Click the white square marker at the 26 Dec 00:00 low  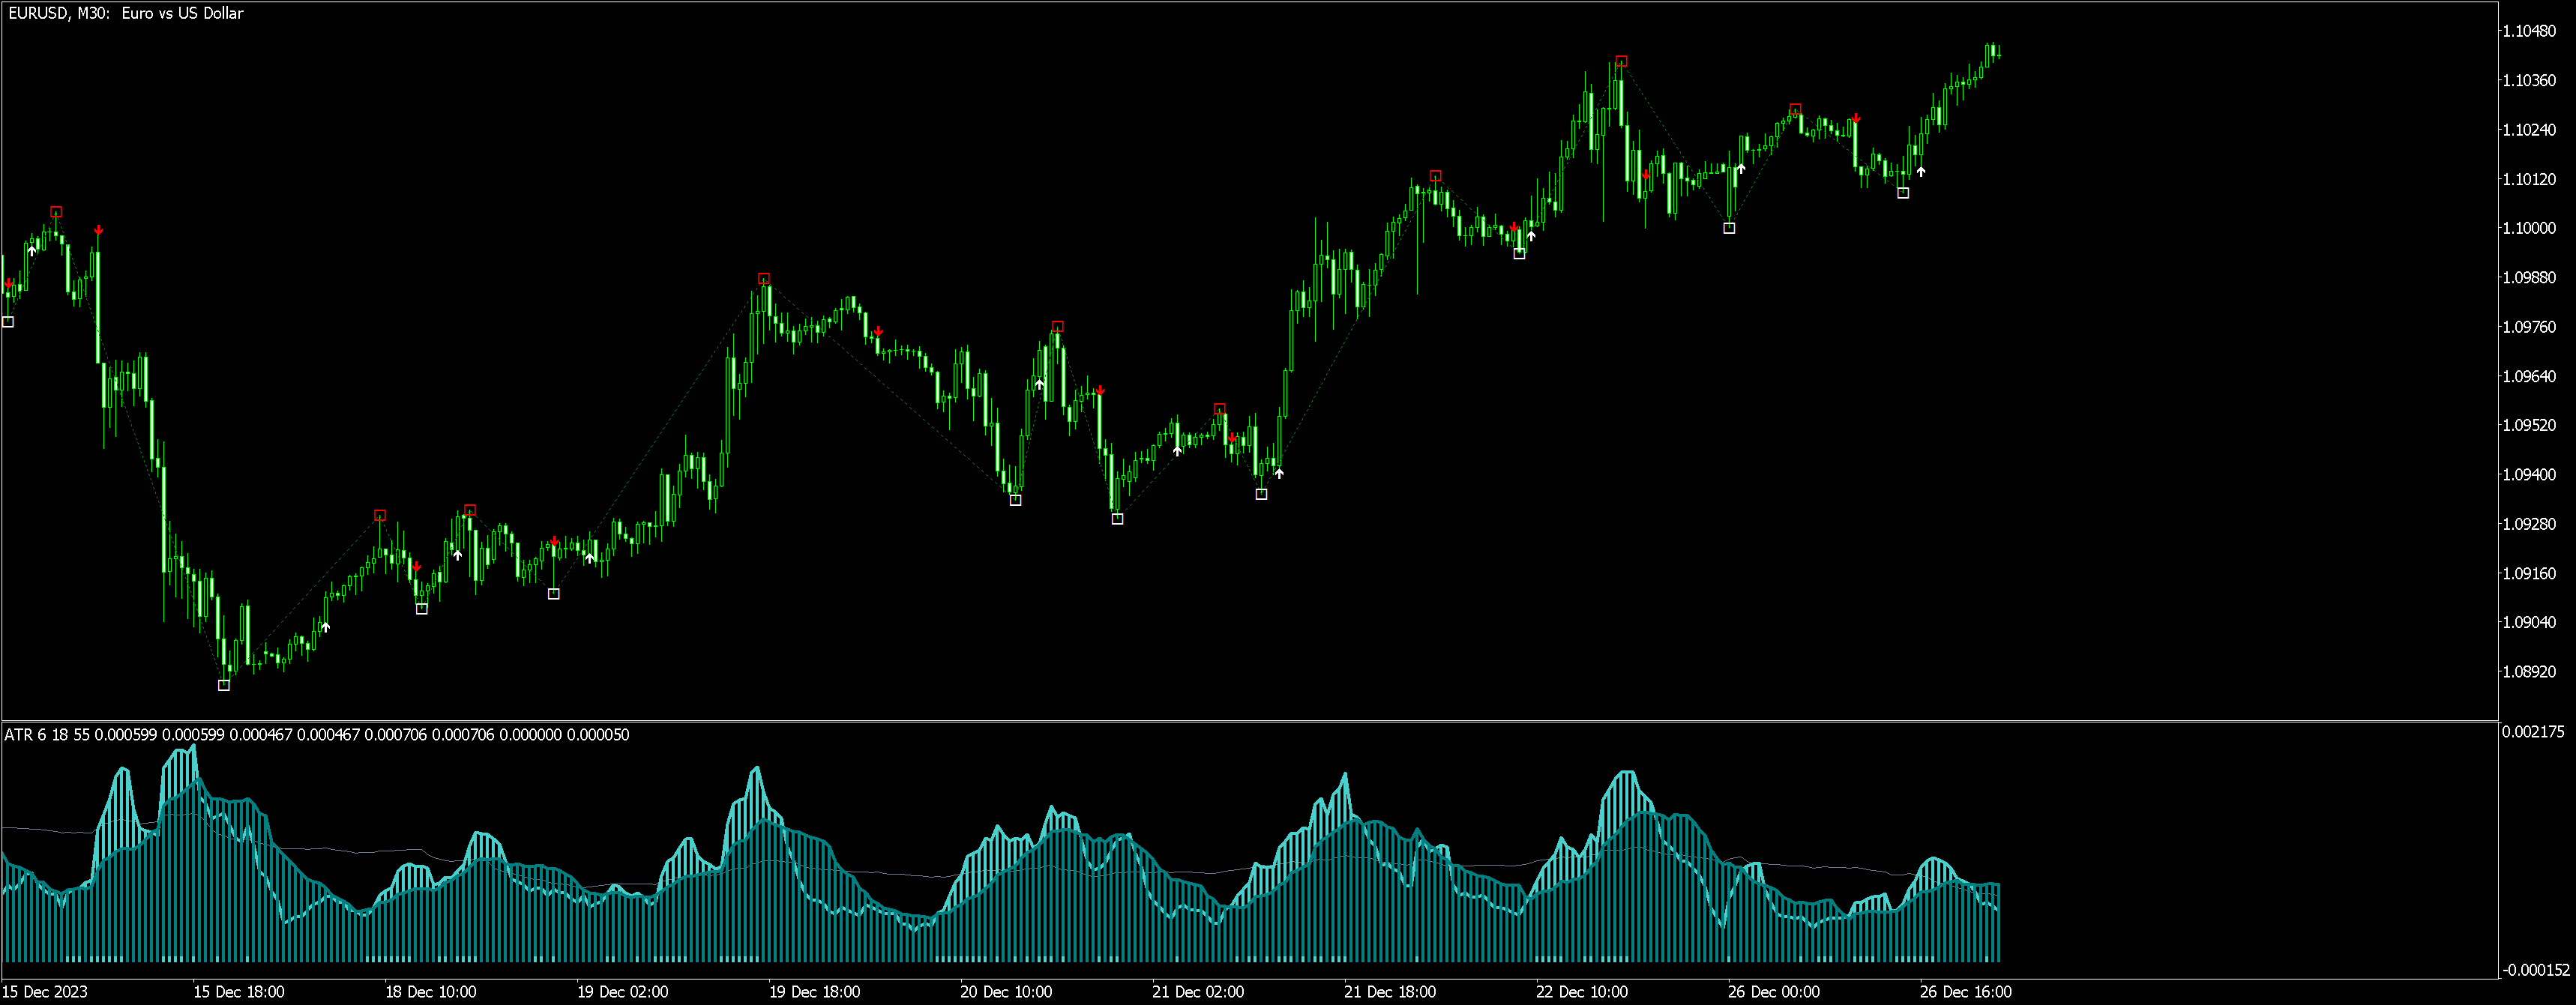pos(1729,228)
